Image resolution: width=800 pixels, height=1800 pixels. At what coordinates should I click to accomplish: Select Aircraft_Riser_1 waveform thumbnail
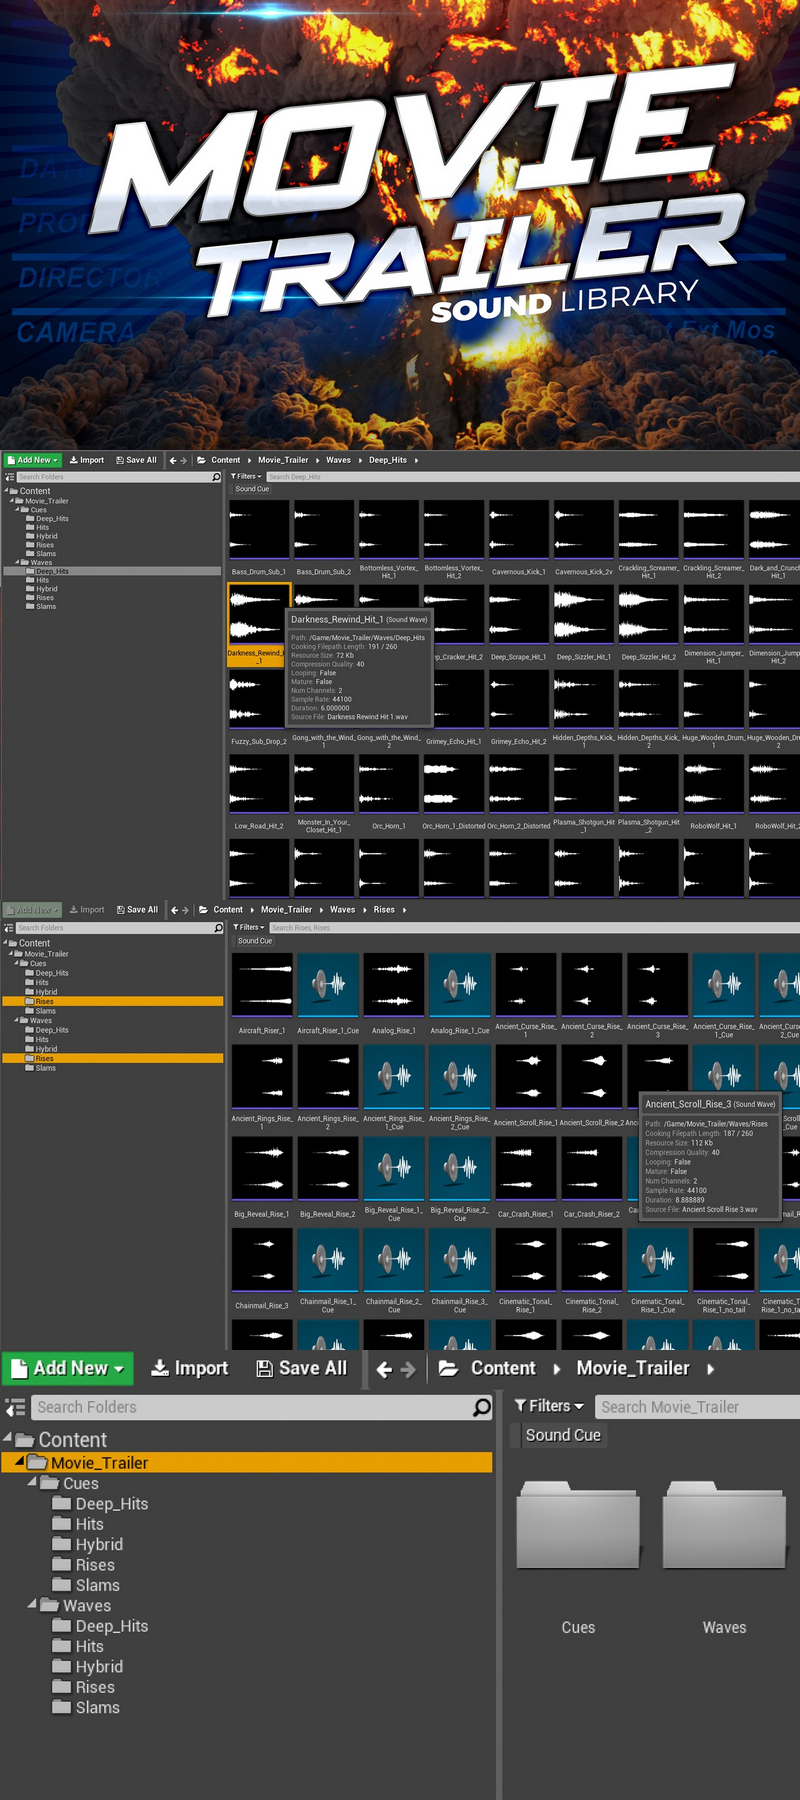(262, 984)
